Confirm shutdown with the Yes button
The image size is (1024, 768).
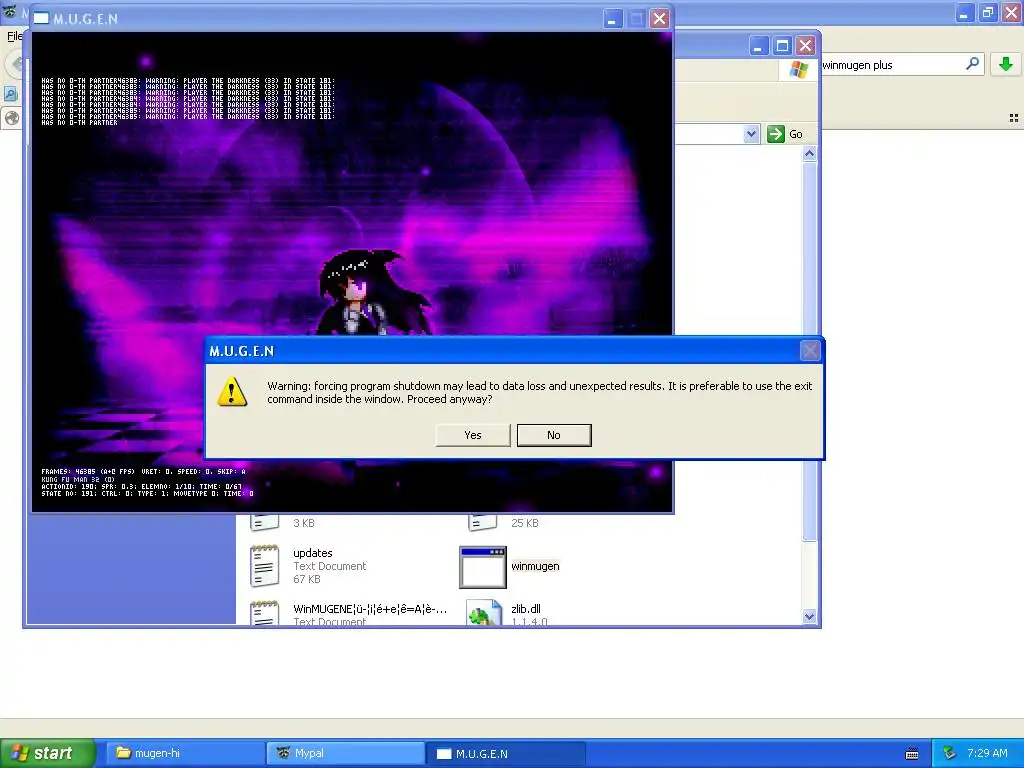(473, 435)
